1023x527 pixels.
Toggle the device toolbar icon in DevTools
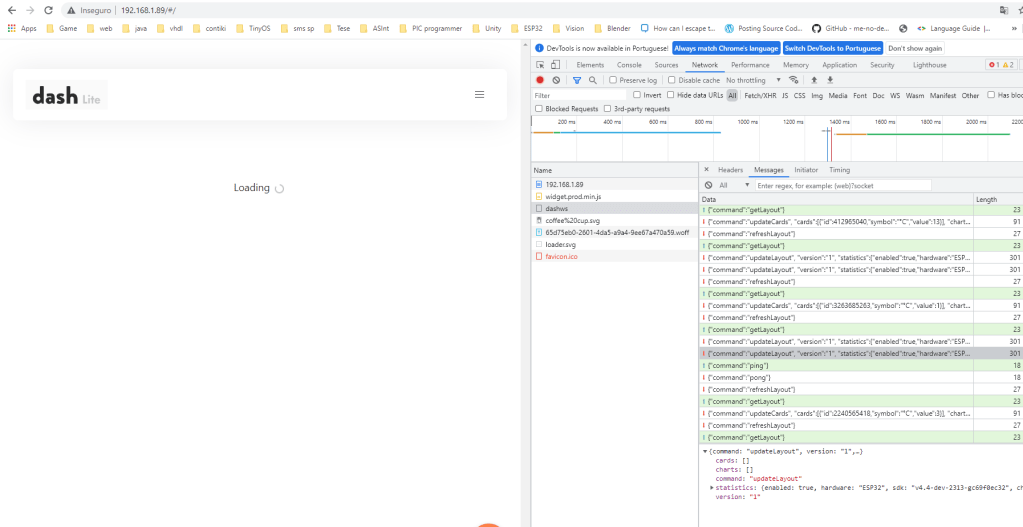pyautogui.click(x=555, y=65)
